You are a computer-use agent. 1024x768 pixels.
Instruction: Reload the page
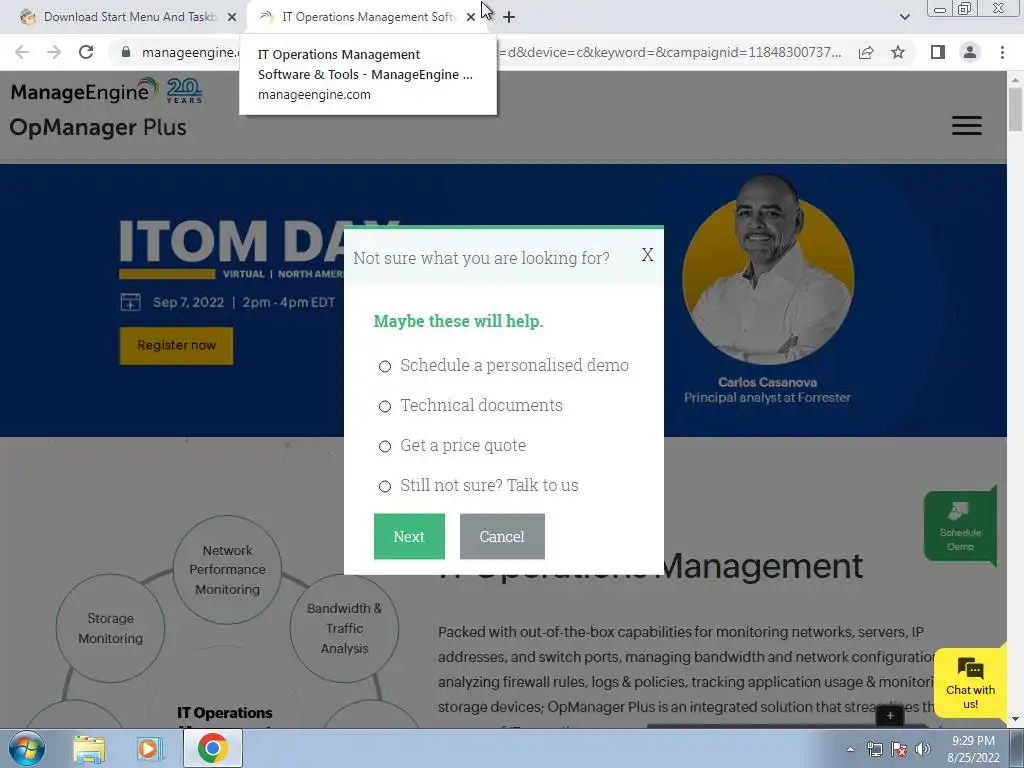pyautogui.click(x=86, y=52)
